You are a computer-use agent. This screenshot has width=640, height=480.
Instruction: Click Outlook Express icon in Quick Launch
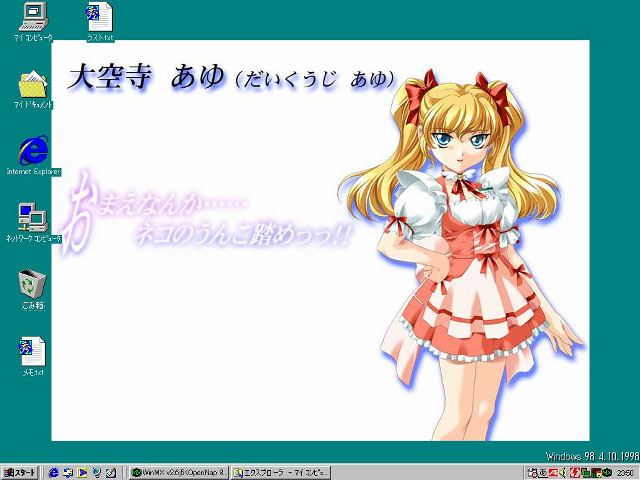(x=68, y=472)
